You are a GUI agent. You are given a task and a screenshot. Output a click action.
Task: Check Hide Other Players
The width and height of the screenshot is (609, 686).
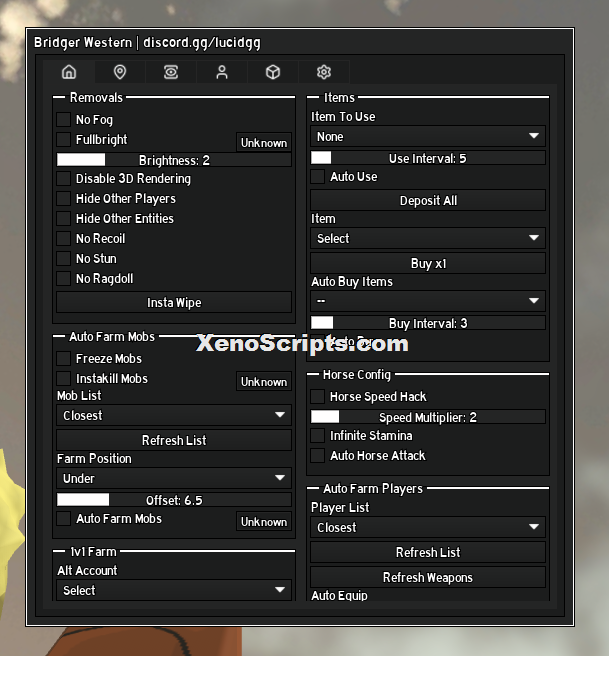click(x=63, y=199)
